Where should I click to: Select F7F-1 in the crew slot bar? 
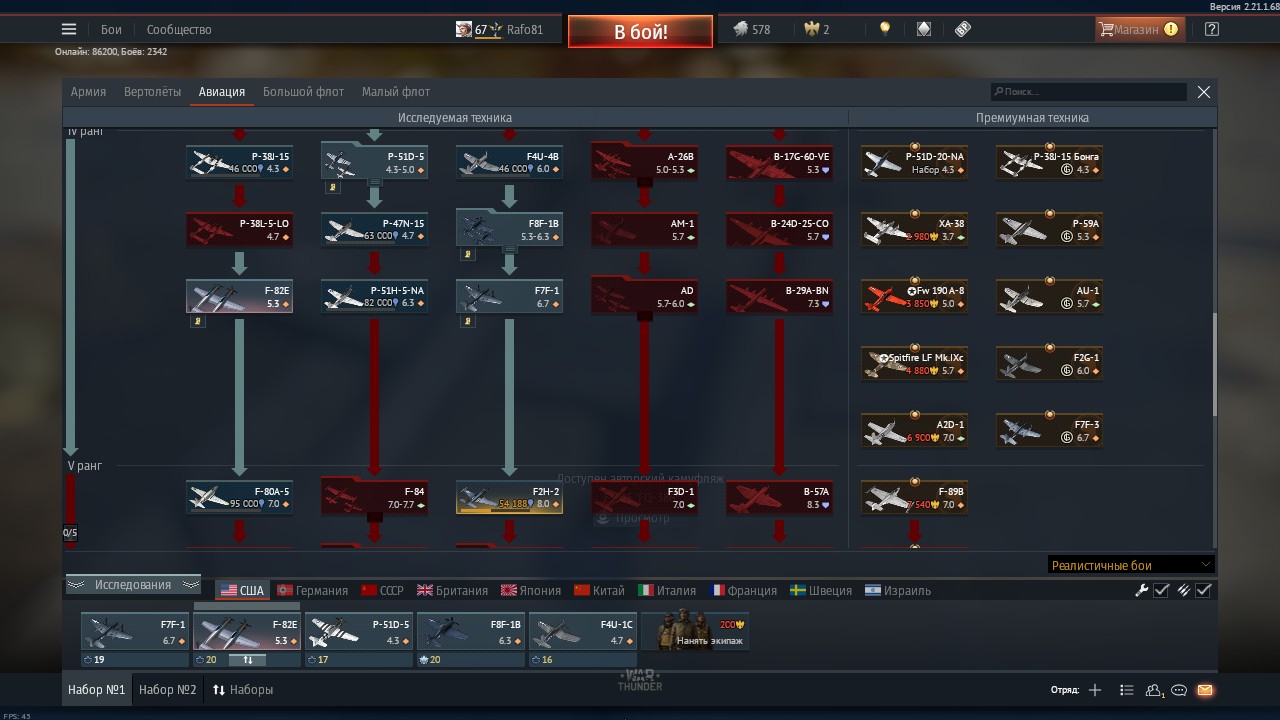click(135, 632)
